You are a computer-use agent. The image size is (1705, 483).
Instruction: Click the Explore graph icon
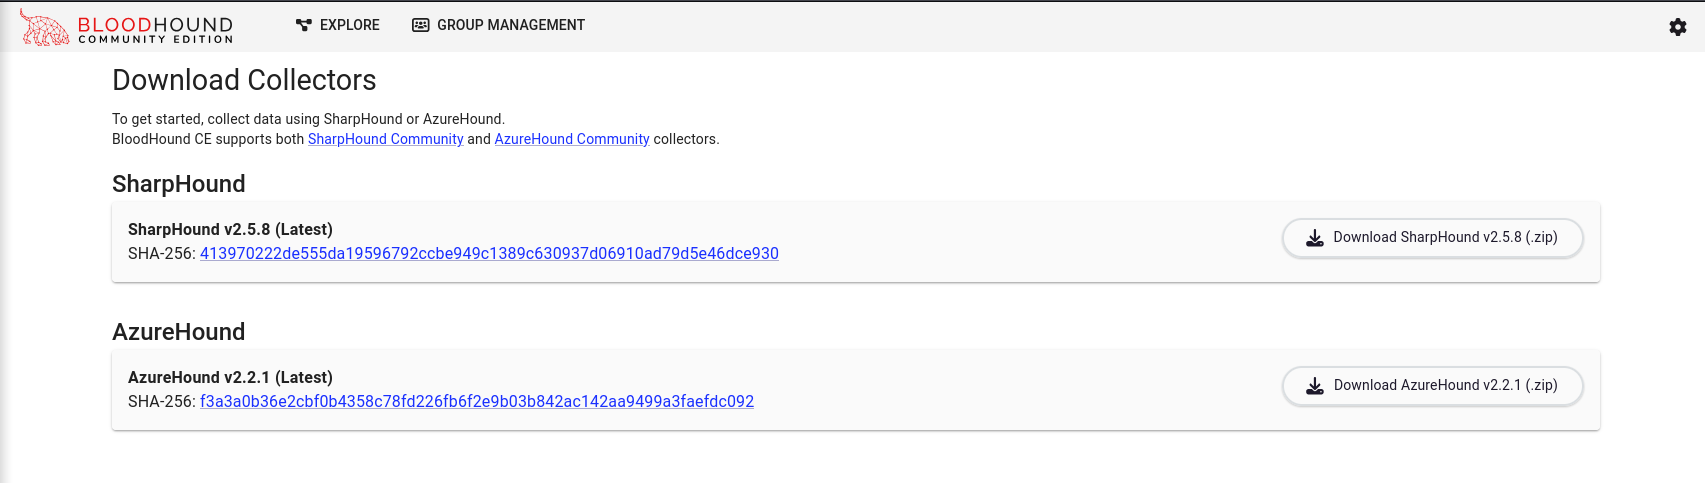(304, 25)
